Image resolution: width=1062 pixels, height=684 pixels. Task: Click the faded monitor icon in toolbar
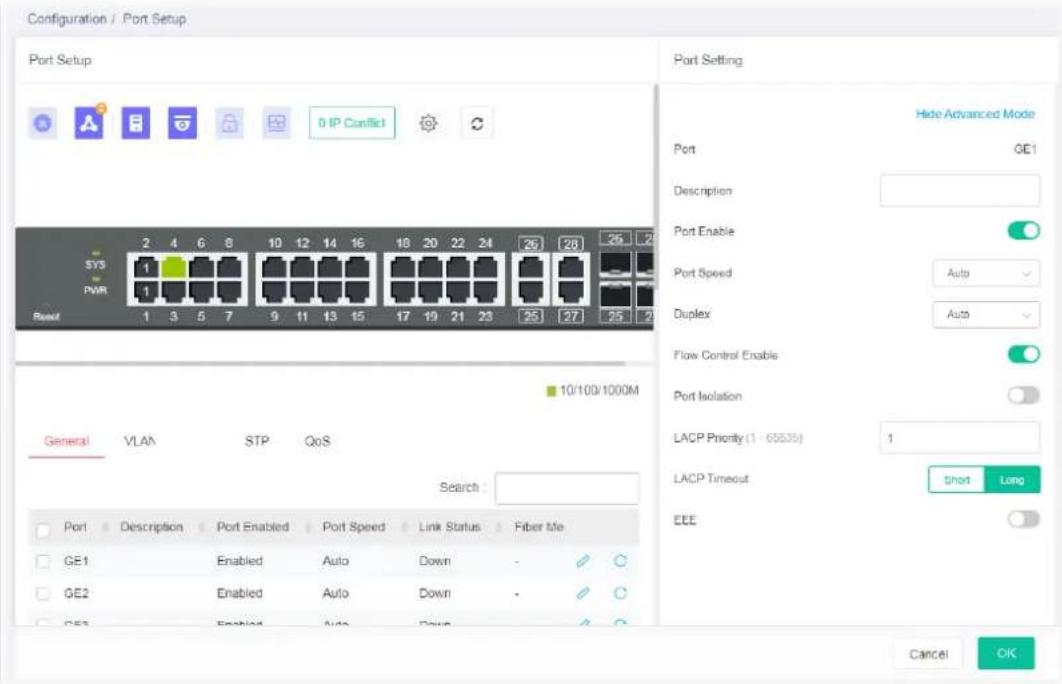[x=276, y=123]
